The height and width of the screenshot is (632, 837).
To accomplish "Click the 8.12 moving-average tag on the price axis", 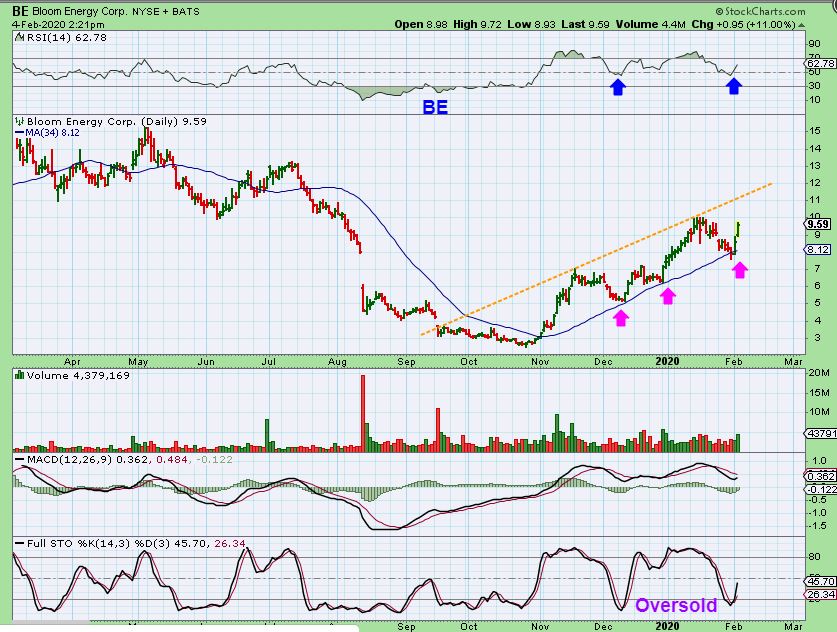I will coord(819,249).
